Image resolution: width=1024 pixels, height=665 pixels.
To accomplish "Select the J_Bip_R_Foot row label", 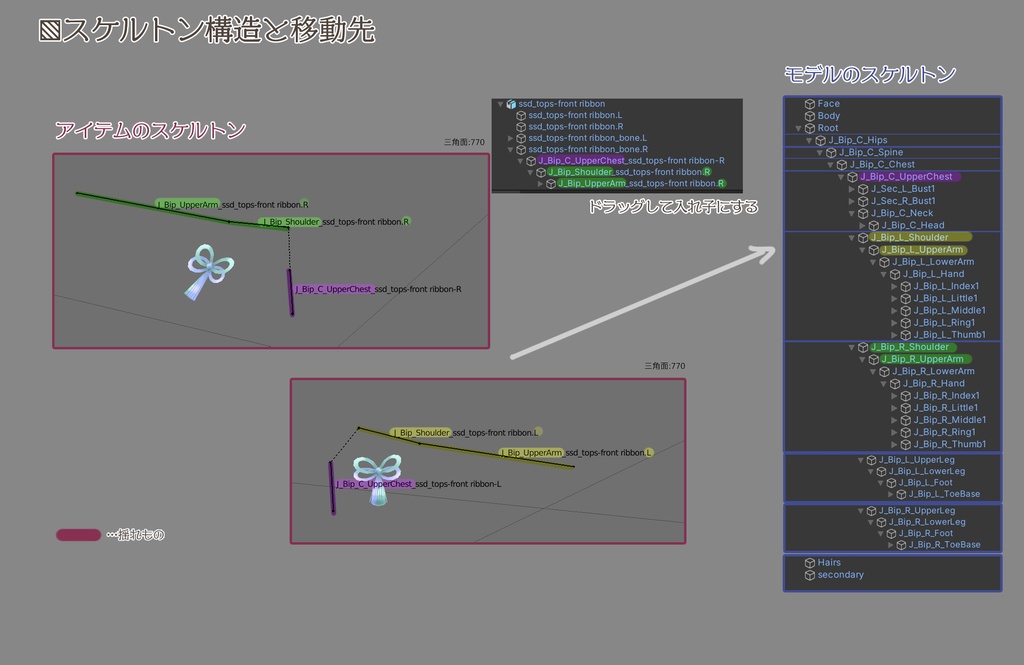I will 925,533.
